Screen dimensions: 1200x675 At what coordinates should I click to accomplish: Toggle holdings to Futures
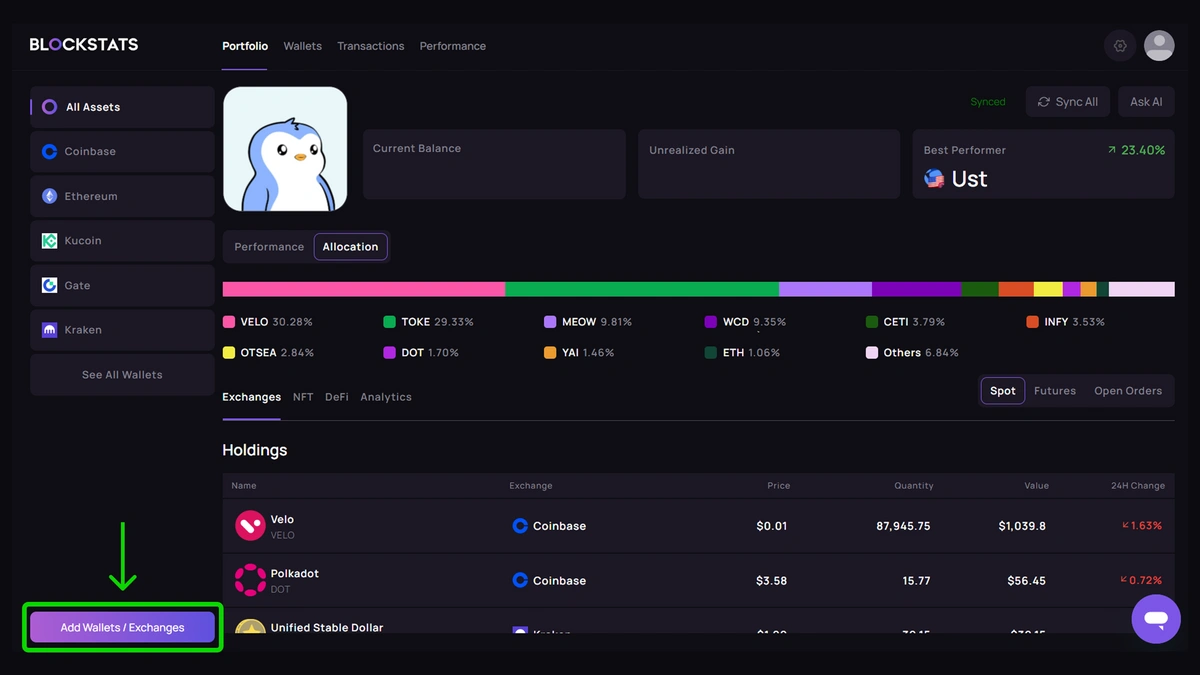coord(1054,391)
